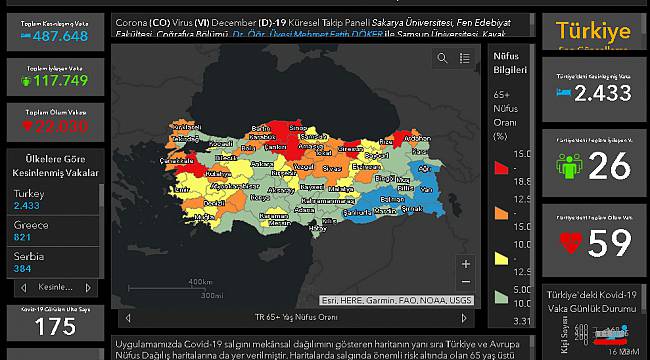Click the bed icon next to 487.648
Screen dimensions: 650x360
(x=26, y=36)
